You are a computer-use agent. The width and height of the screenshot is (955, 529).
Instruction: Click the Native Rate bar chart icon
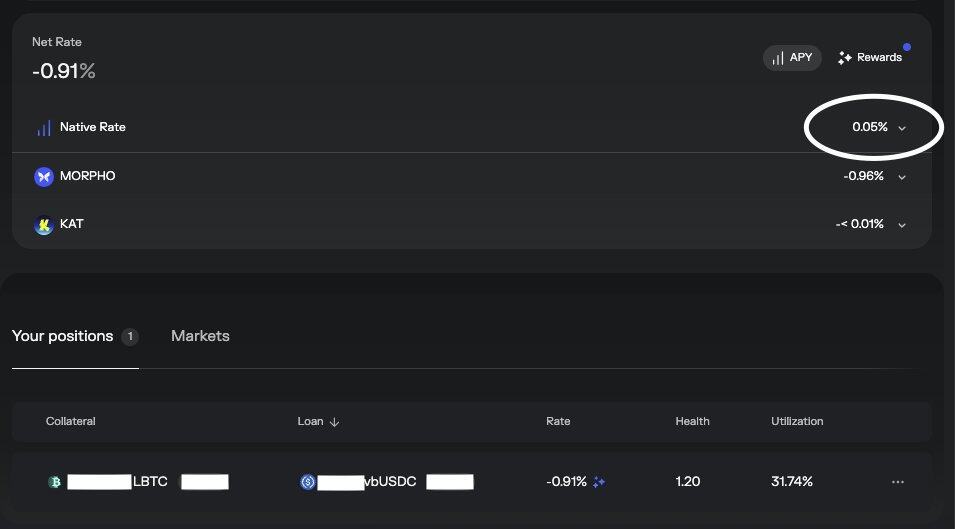click(44, 128)
